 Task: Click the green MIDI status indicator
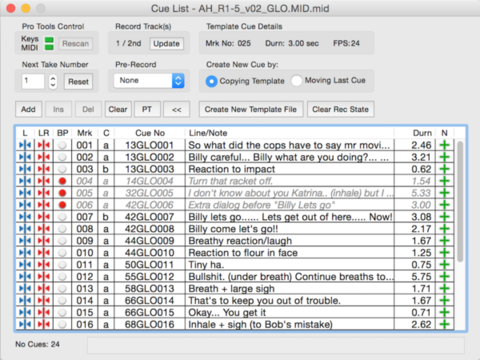click(49, 47)
